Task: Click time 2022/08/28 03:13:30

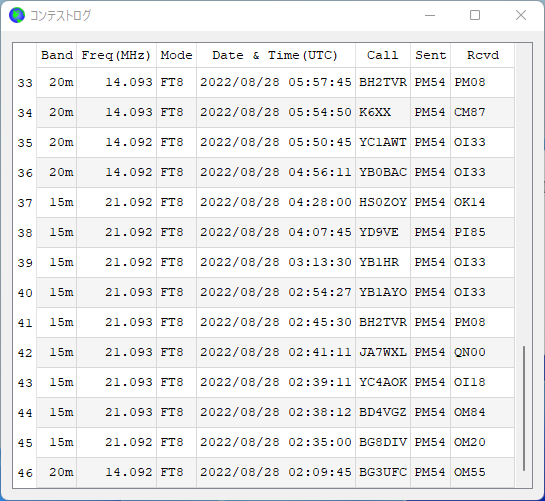Action: [x=276, y=262]
